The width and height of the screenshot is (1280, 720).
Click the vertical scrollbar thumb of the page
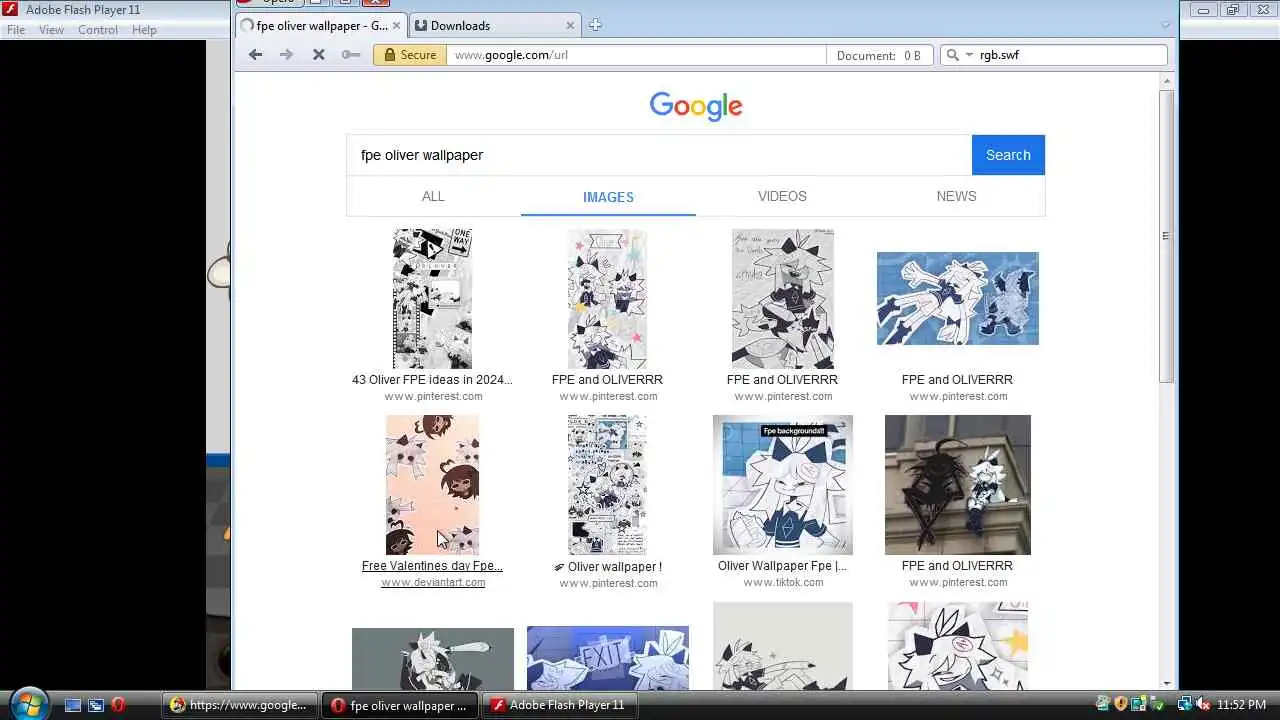[x=1166, y=236]
